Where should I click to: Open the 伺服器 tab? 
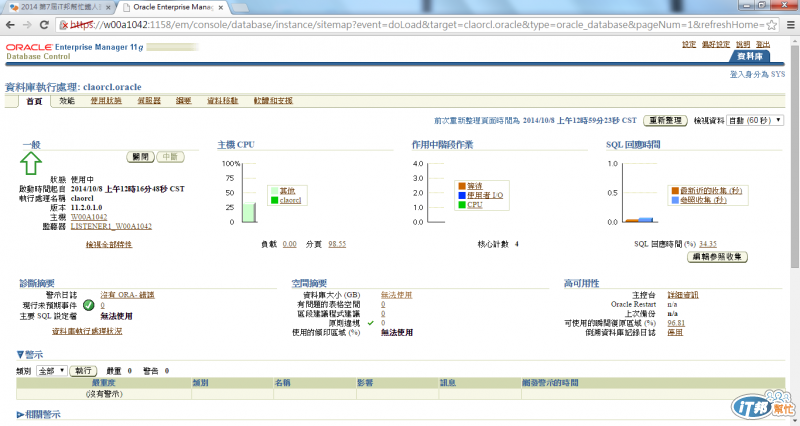click(149, 101)
